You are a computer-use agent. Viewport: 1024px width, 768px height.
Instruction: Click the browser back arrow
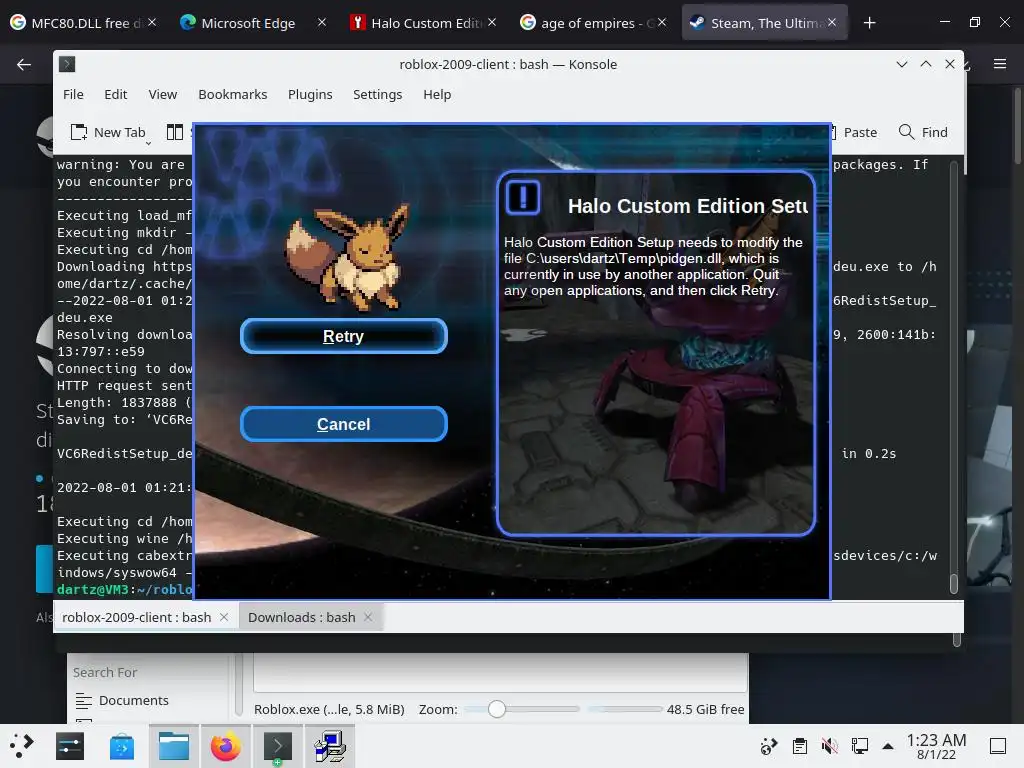click(x=24, y=64)
